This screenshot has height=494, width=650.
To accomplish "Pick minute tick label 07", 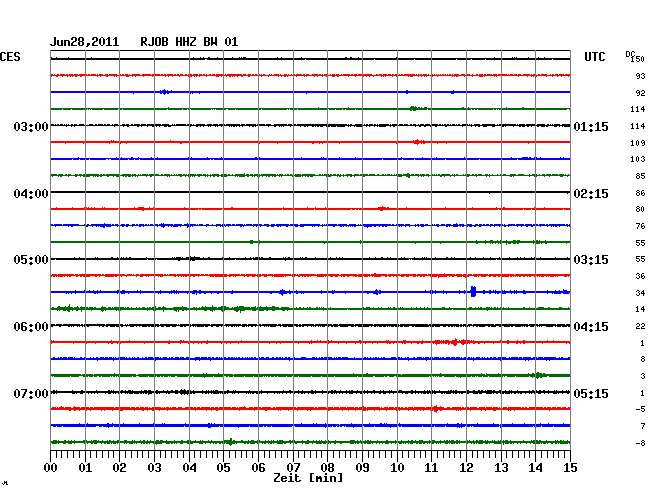I will [x=293, y=468].
